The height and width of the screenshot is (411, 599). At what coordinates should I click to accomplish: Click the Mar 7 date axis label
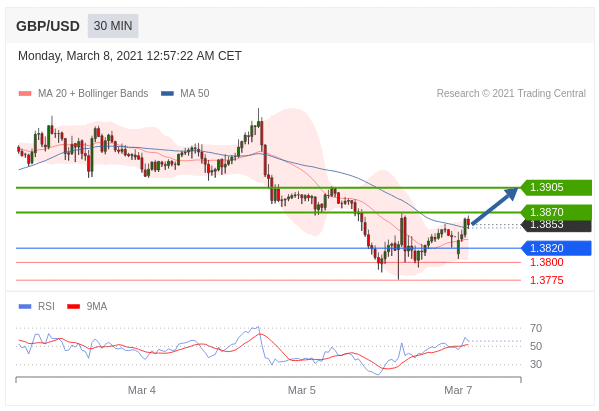[458, 390]
